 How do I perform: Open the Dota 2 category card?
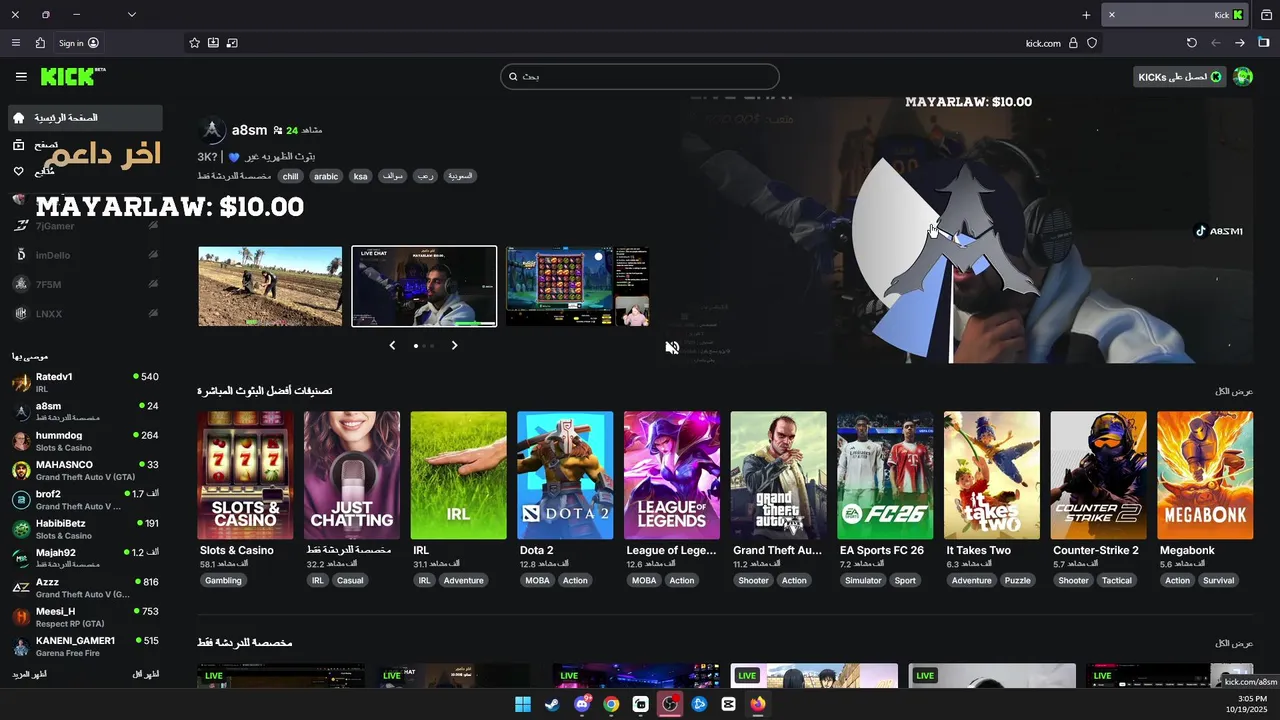[x=565, y=476]
